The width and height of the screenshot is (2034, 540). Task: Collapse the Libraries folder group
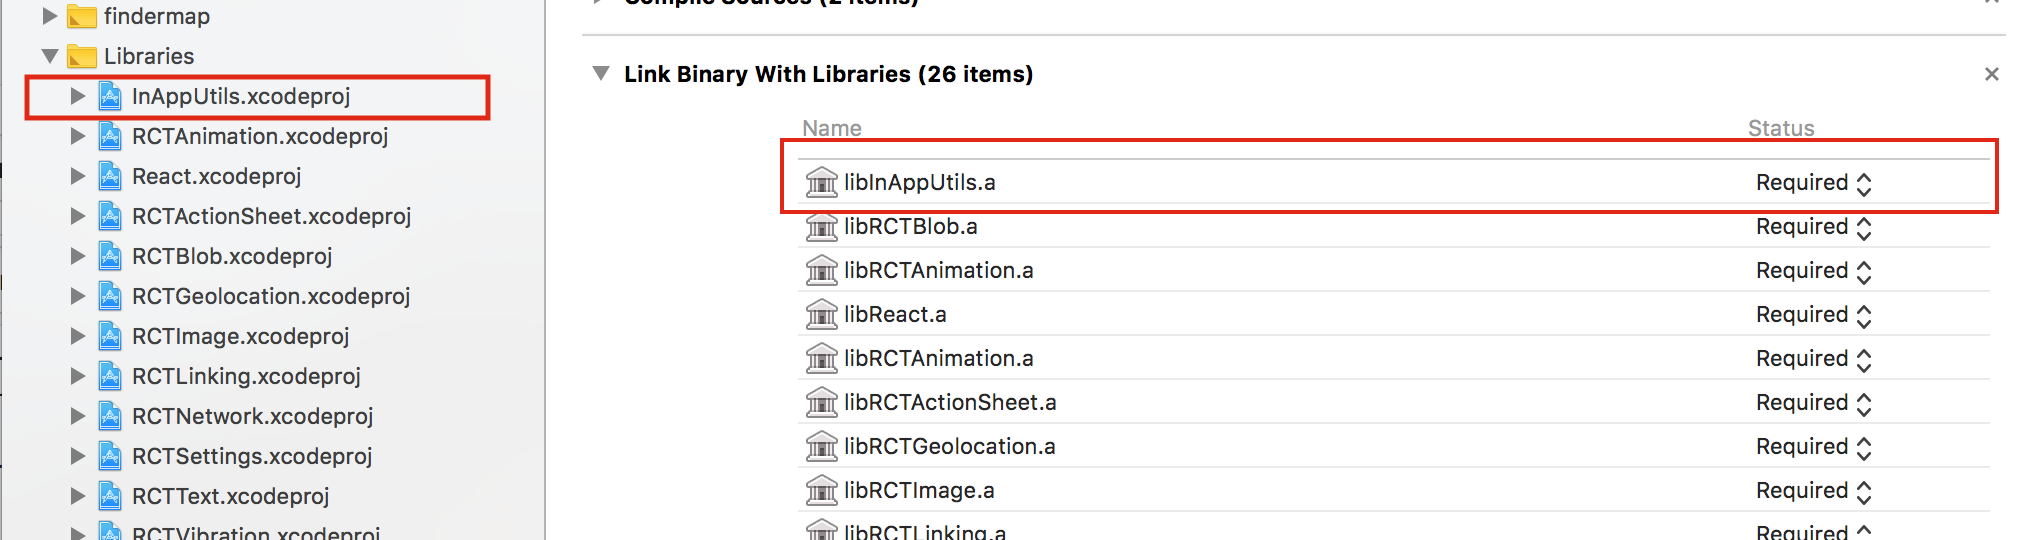49,57
